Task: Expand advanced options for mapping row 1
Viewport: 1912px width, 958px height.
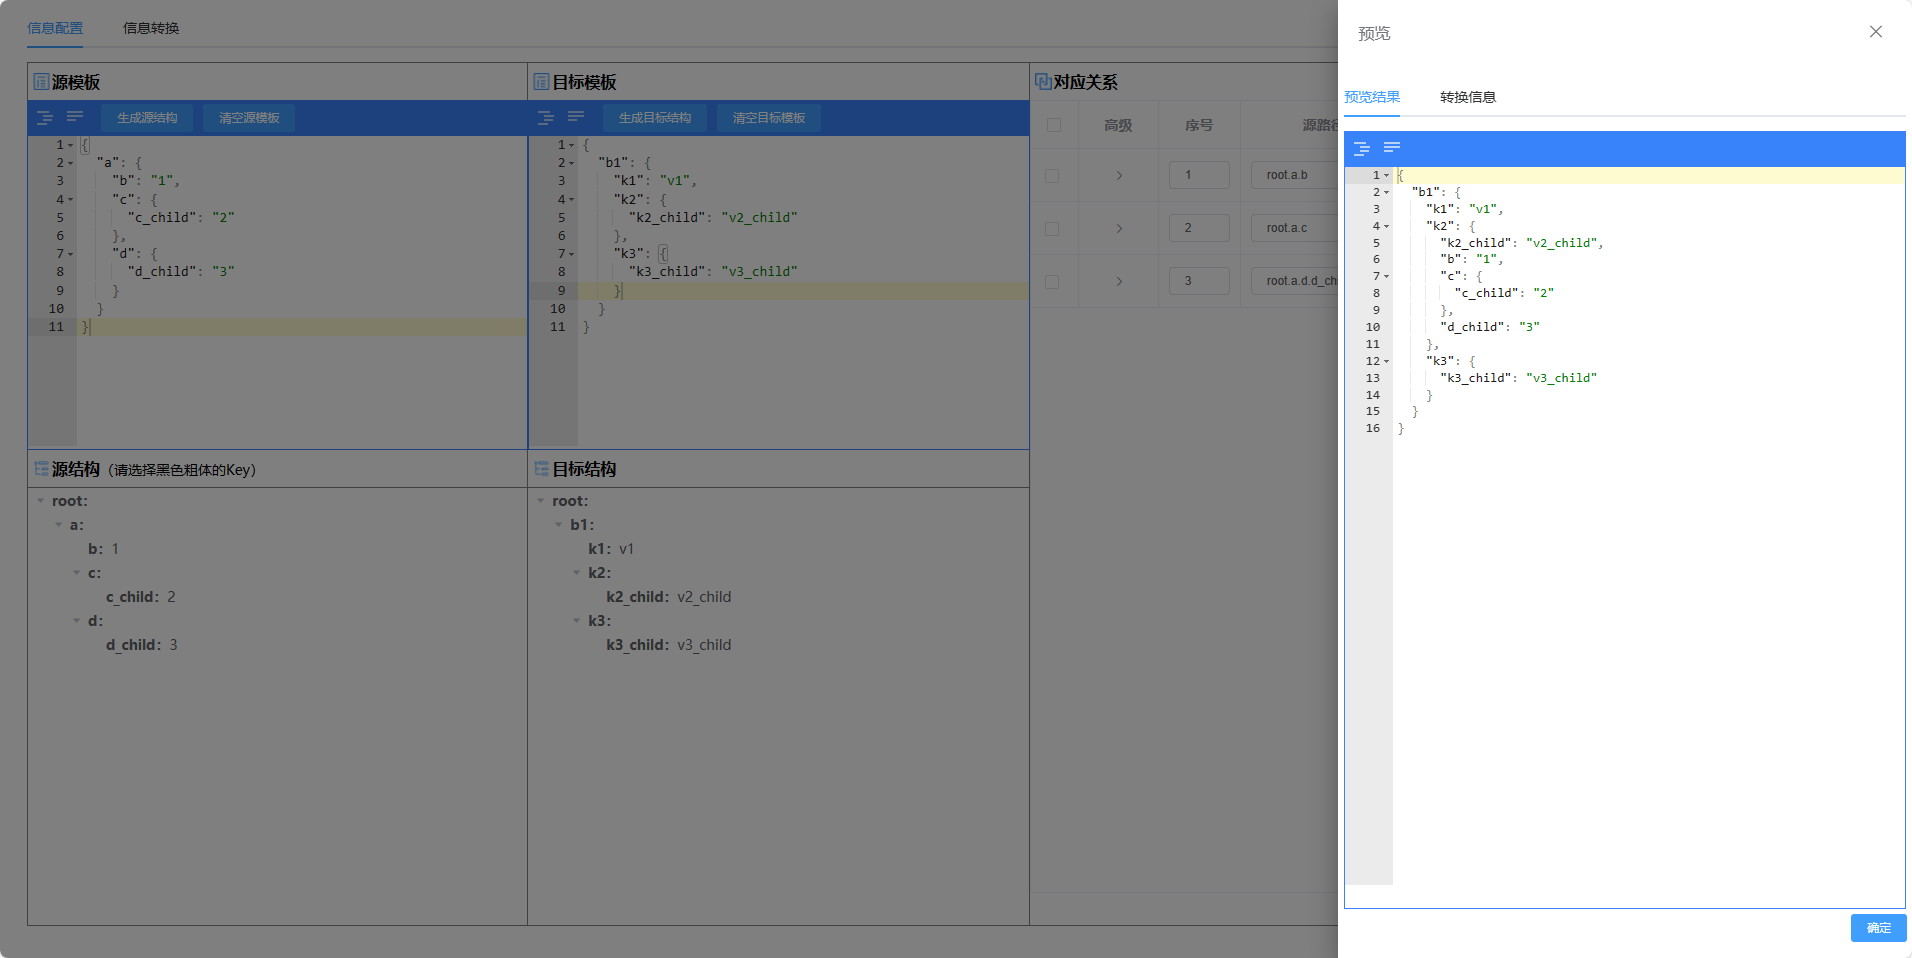Action: pyautogui.click(x=1118, y=176)
